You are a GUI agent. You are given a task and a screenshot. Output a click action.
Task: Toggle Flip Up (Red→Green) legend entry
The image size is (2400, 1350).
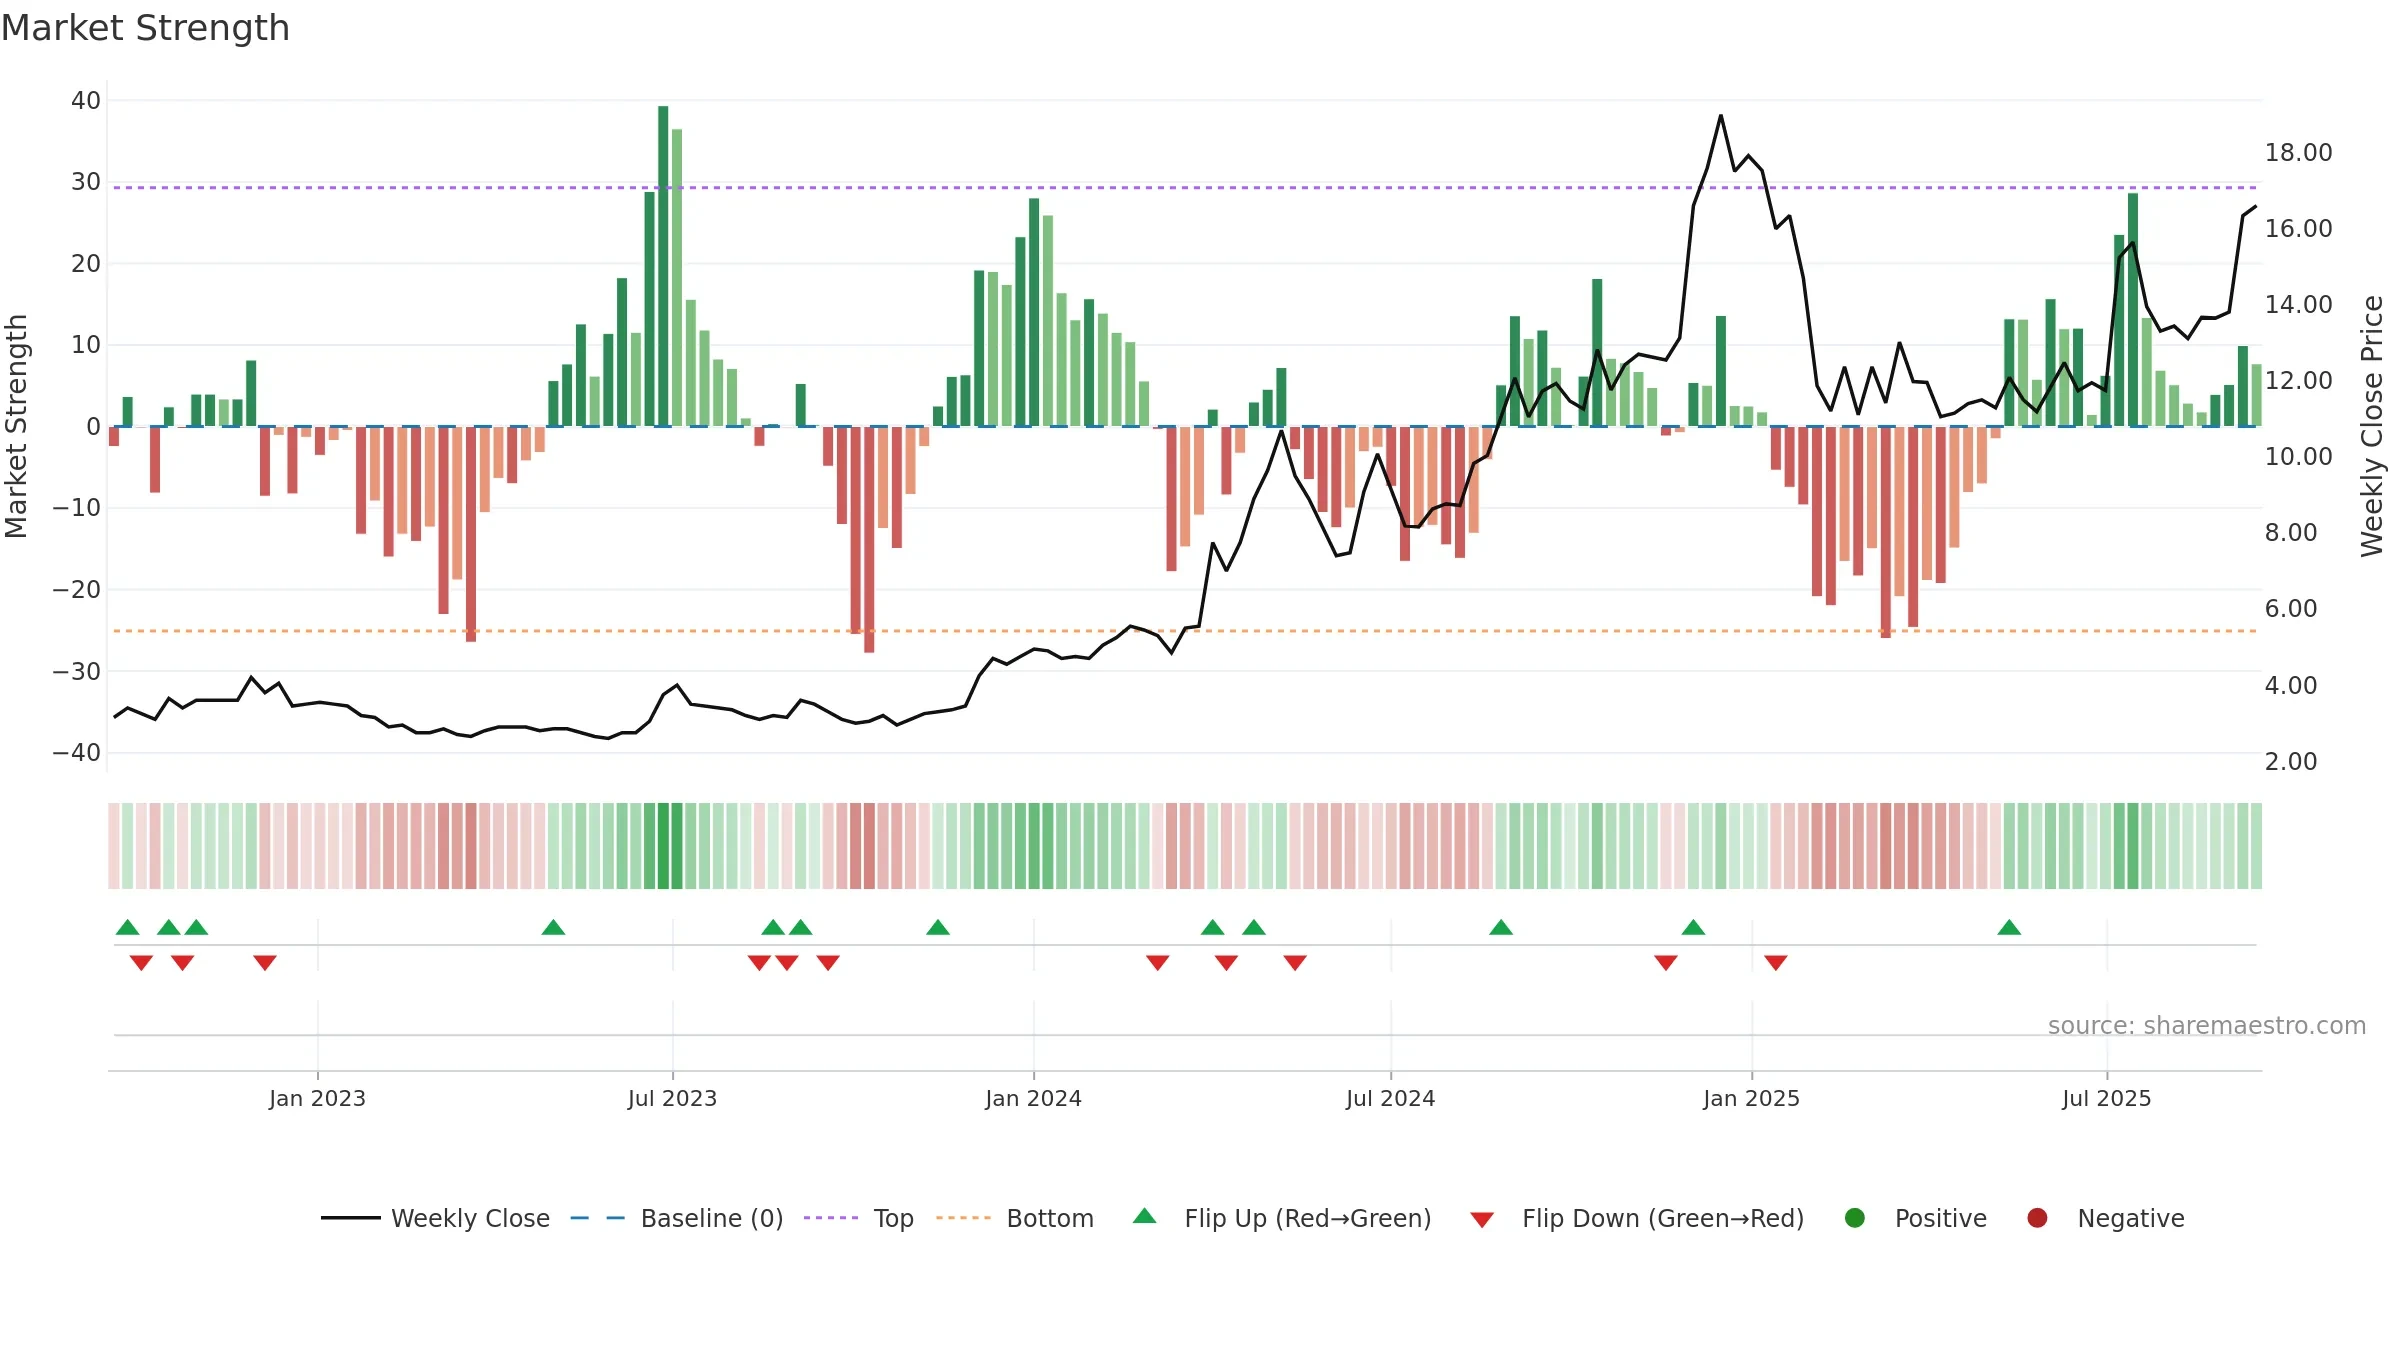coord(1282,1218)
